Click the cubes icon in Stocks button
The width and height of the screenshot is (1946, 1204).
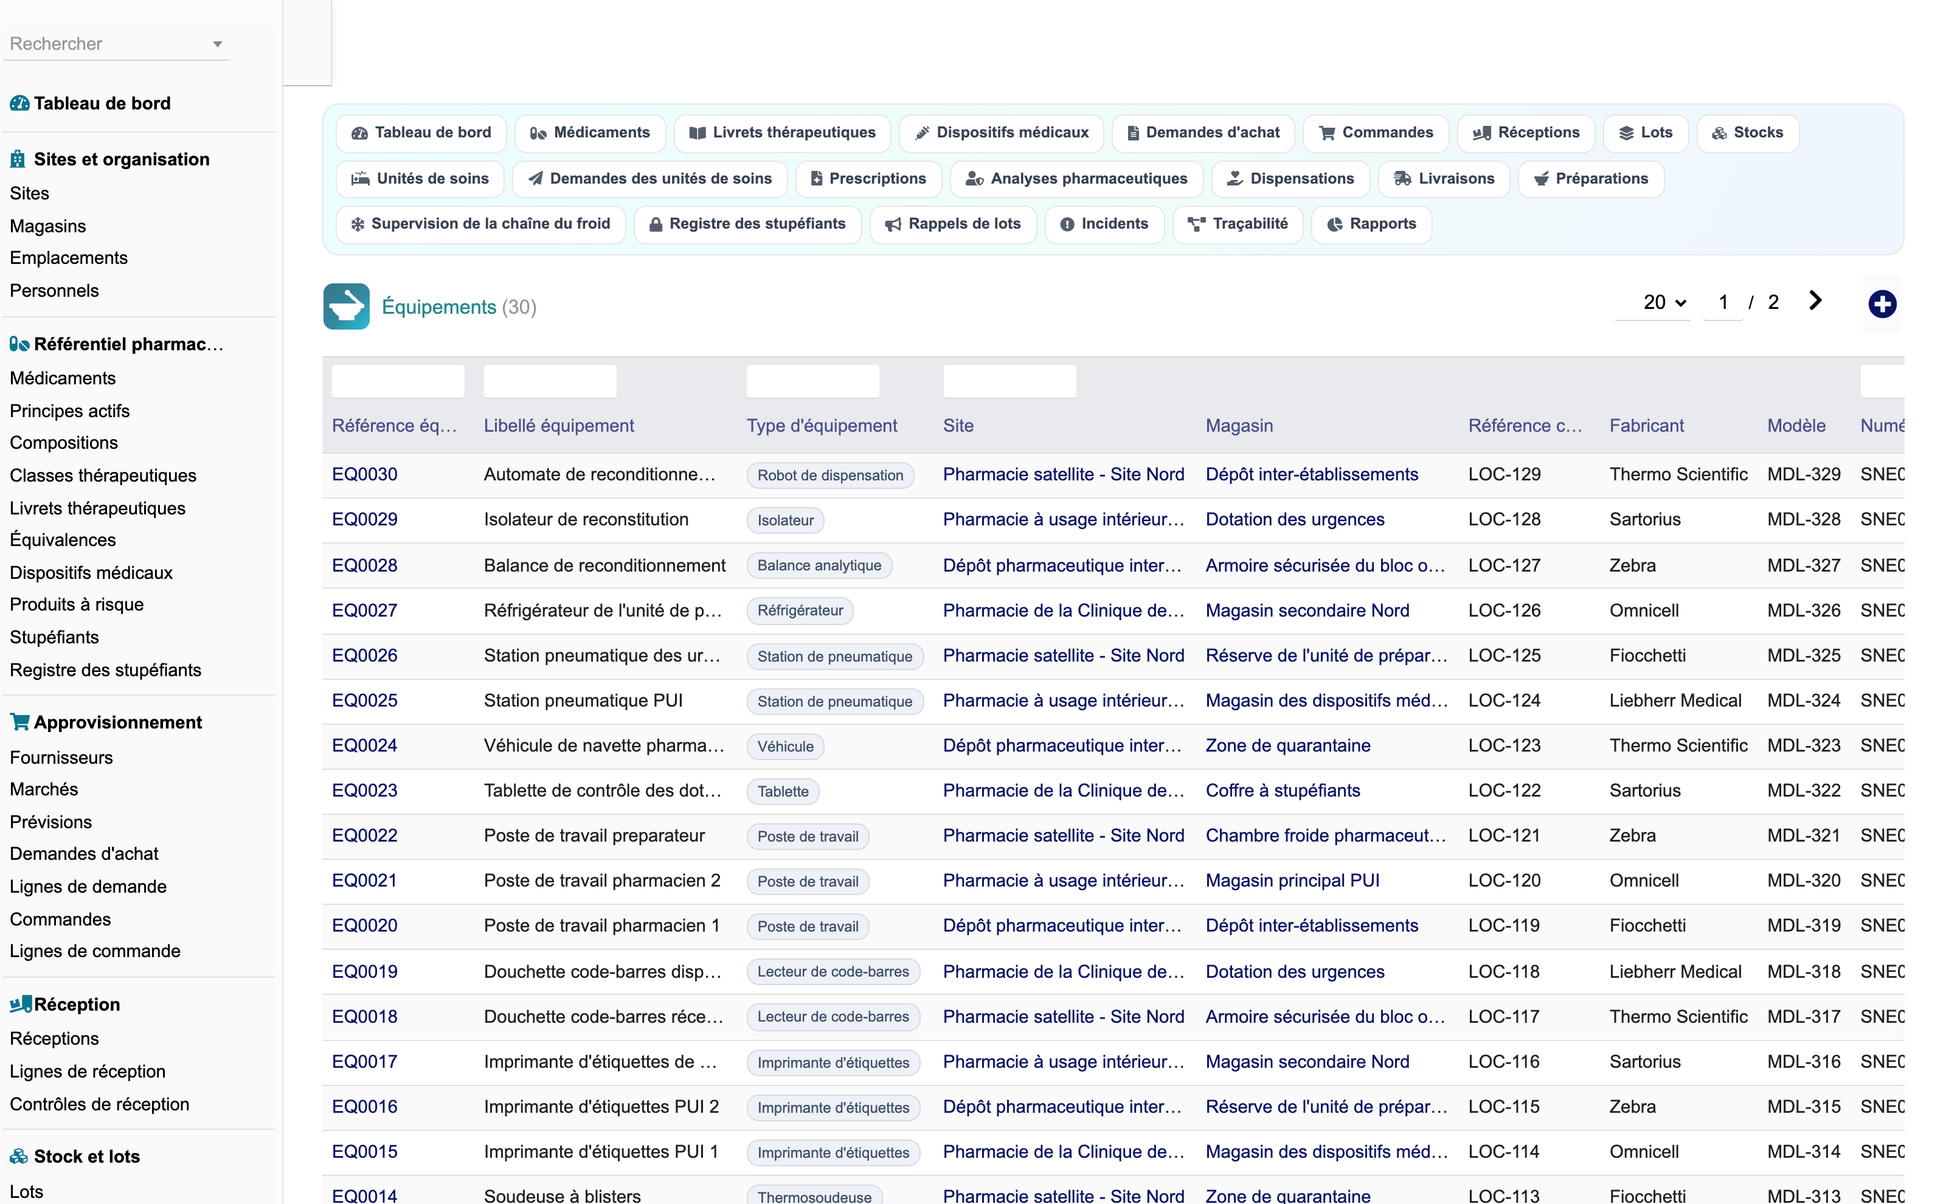pos(1719,133)
